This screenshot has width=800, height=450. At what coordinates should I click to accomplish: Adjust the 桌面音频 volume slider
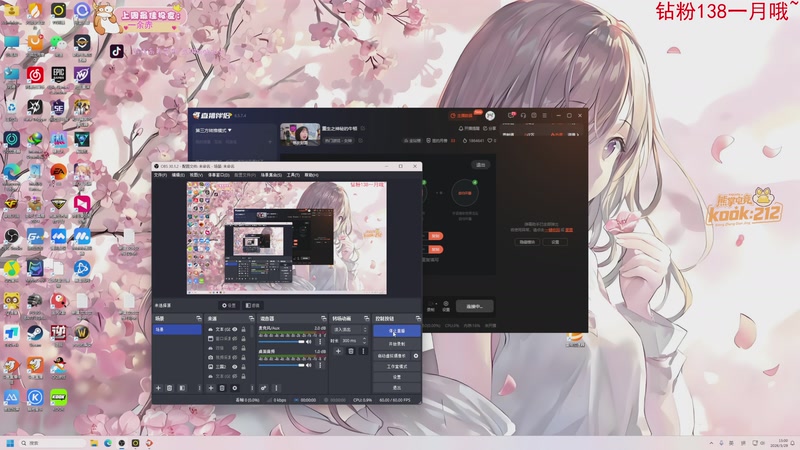click(x=282, y=365)
